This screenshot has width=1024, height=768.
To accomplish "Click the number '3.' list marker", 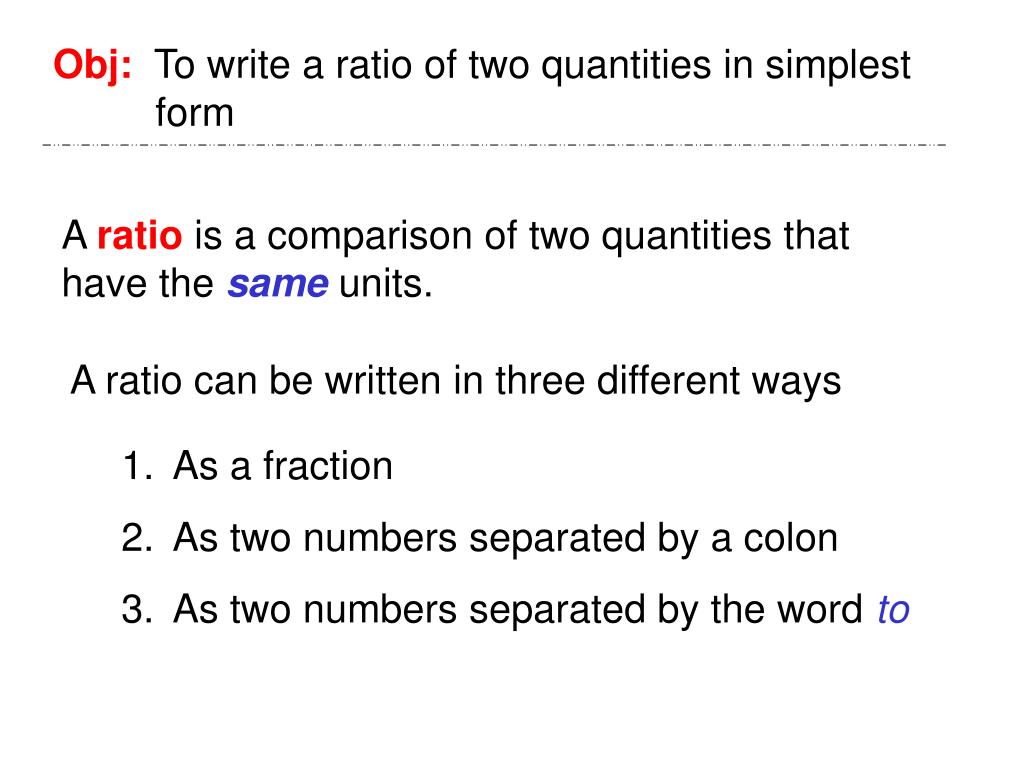I will 137,610.
